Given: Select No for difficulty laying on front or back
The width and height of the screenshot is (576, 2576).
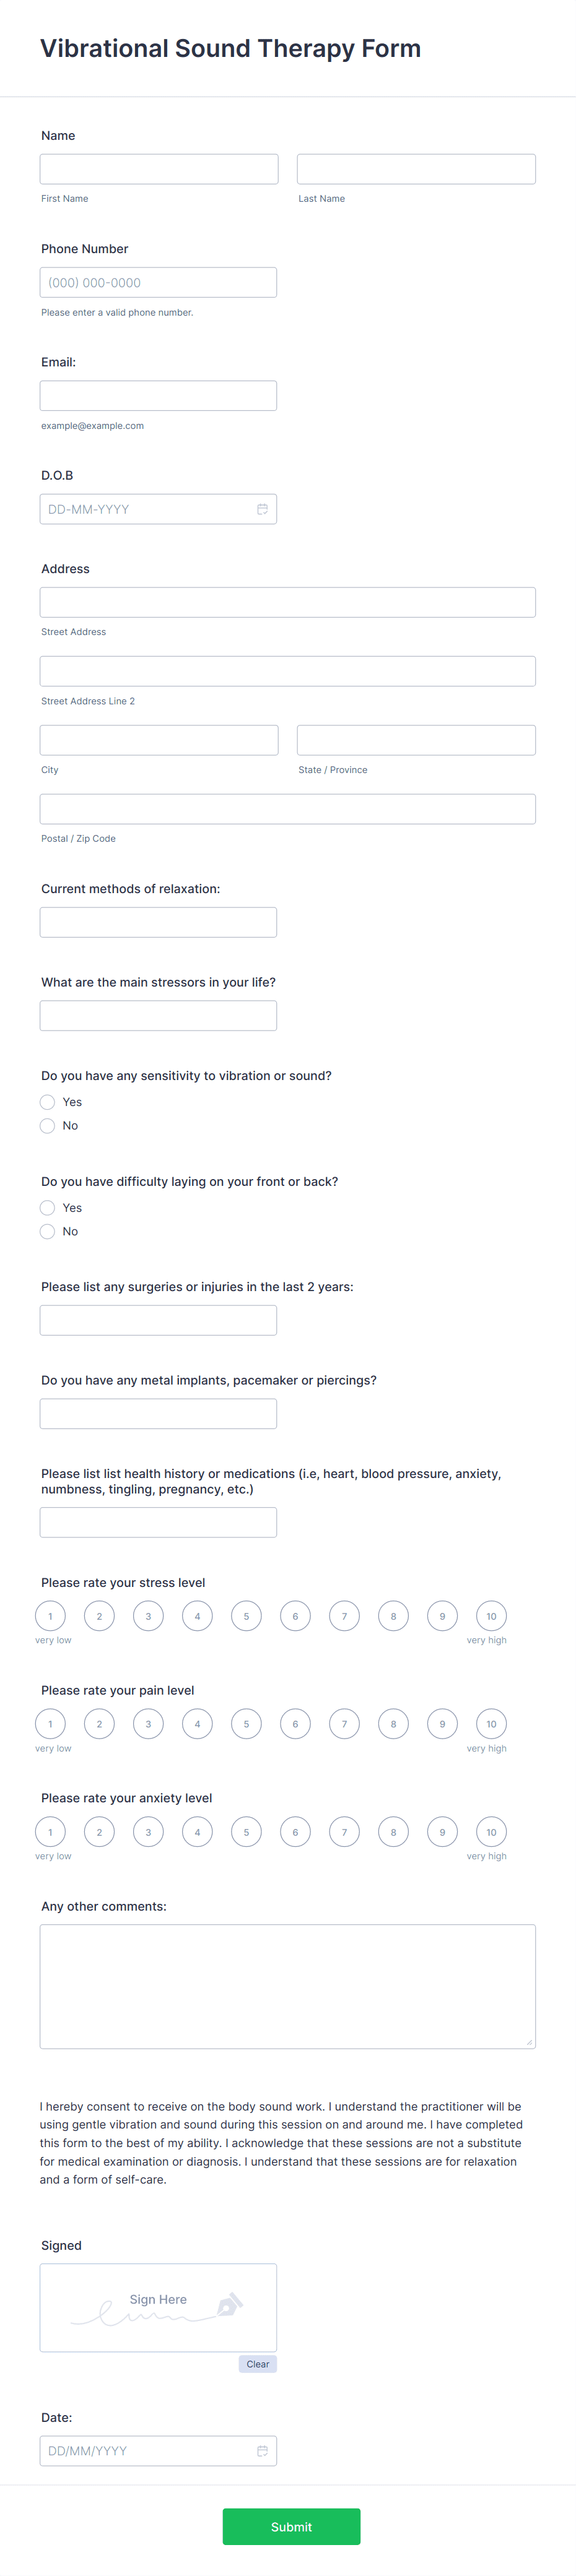Looking at the screenshot, I should 47,1231.
